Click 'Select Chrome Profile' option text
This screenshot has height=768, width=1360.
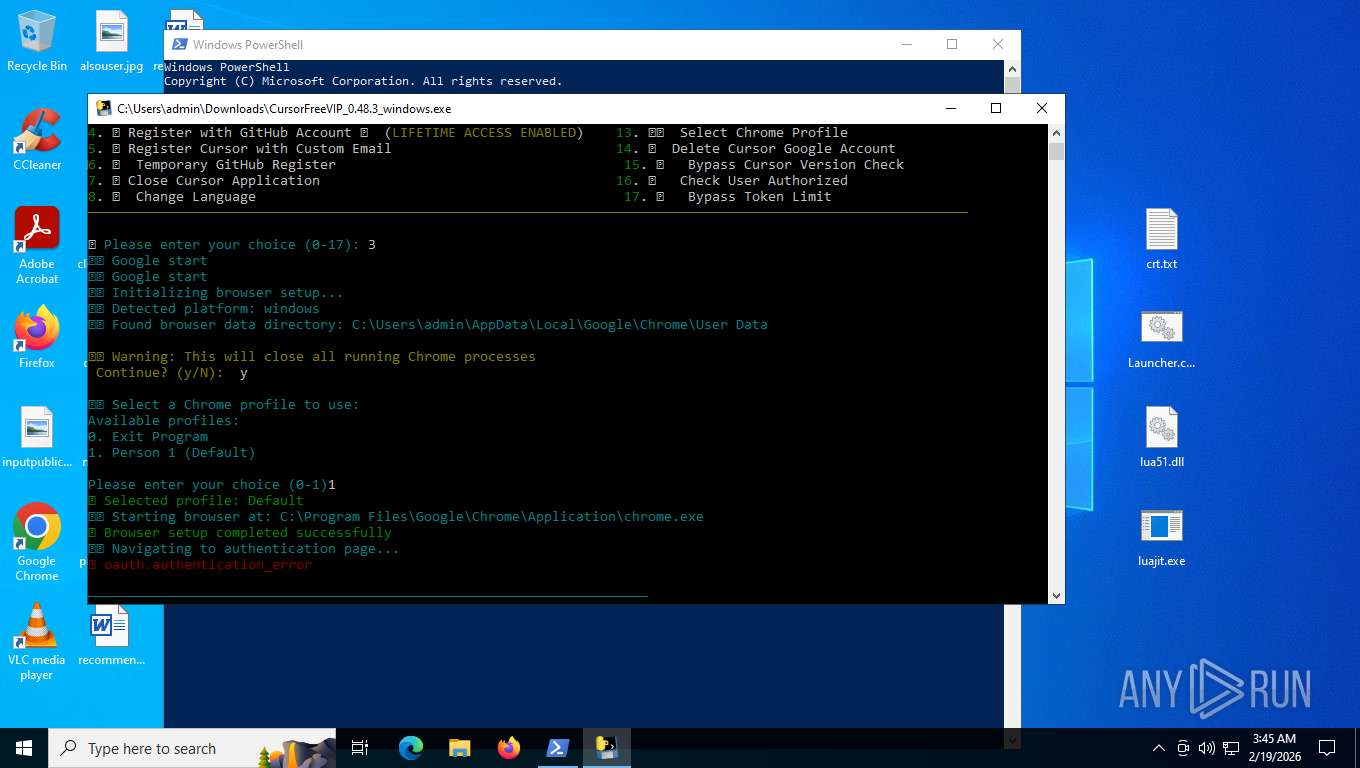764,133
